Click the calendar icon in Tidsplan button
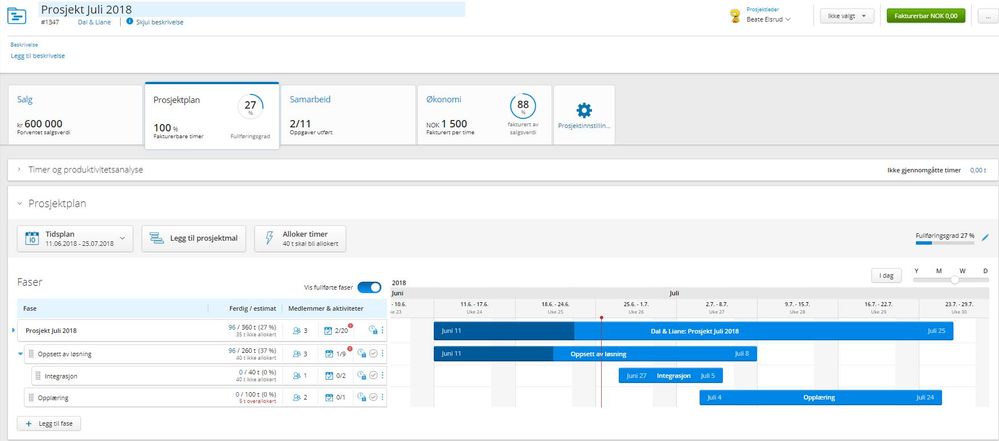The width and height of the screenshot is (999, 441). [x=32, y=239]
